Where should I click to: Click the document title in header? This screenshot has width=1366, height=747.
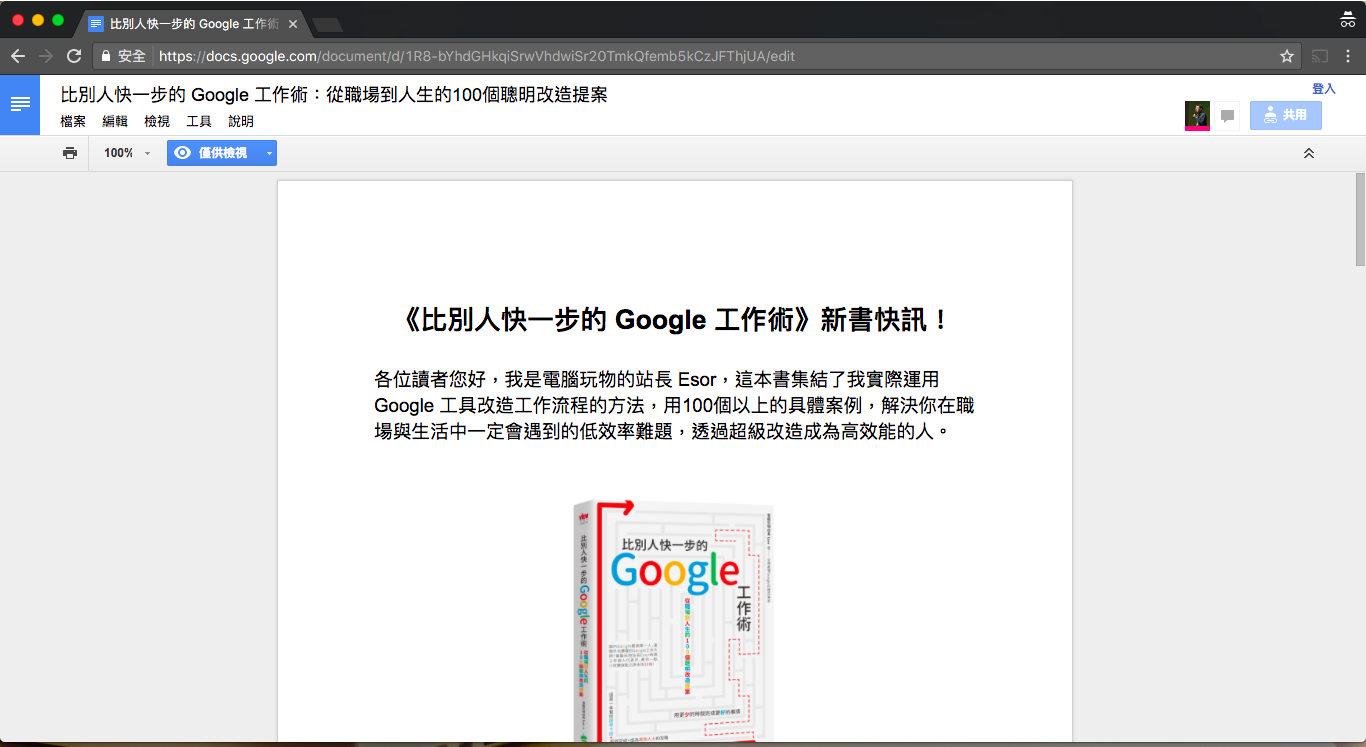pyautogui.click(x=334, y=95)
